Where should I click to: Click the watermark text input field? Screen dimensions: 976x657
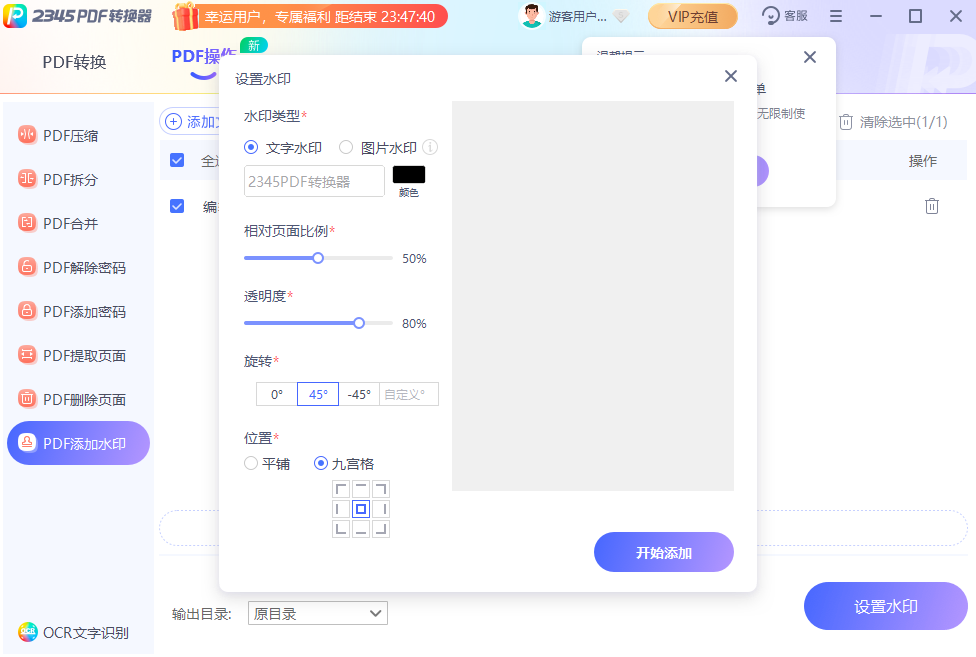click(314, 181)
